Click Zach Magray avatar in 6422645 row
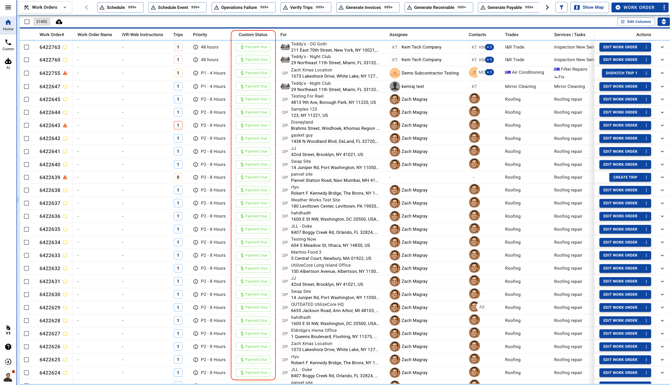This screenshot has height=385, width=670. point(394,99)
